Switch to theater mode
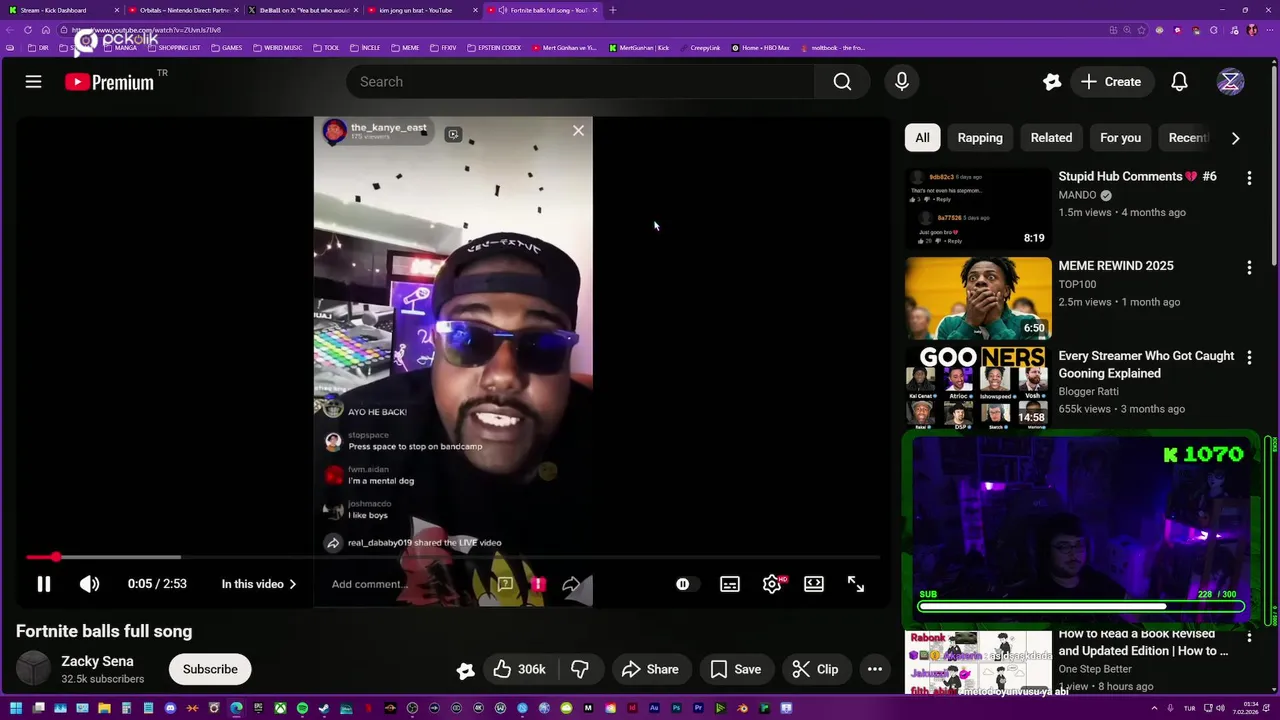 tap(814, 584)
